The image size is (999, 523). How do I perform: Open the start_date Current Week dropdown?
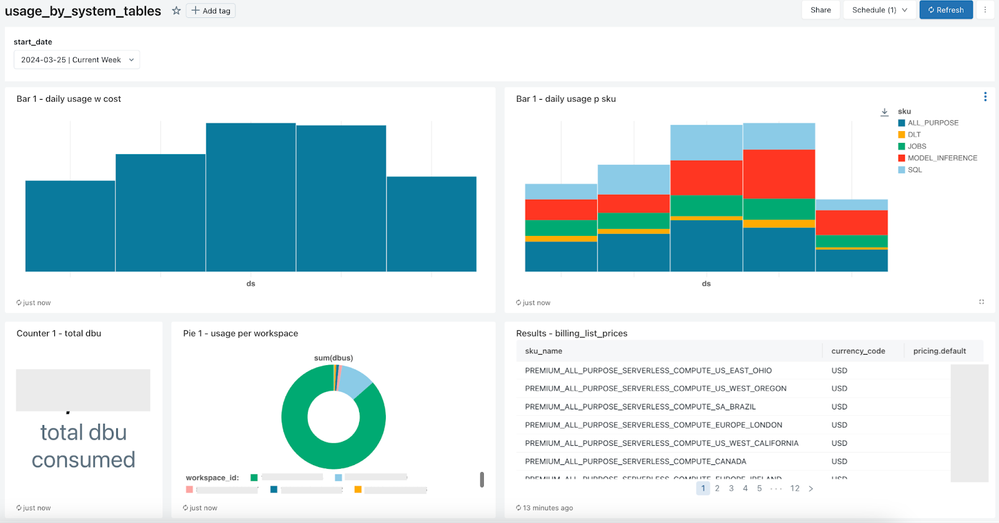tap(77, 60)
